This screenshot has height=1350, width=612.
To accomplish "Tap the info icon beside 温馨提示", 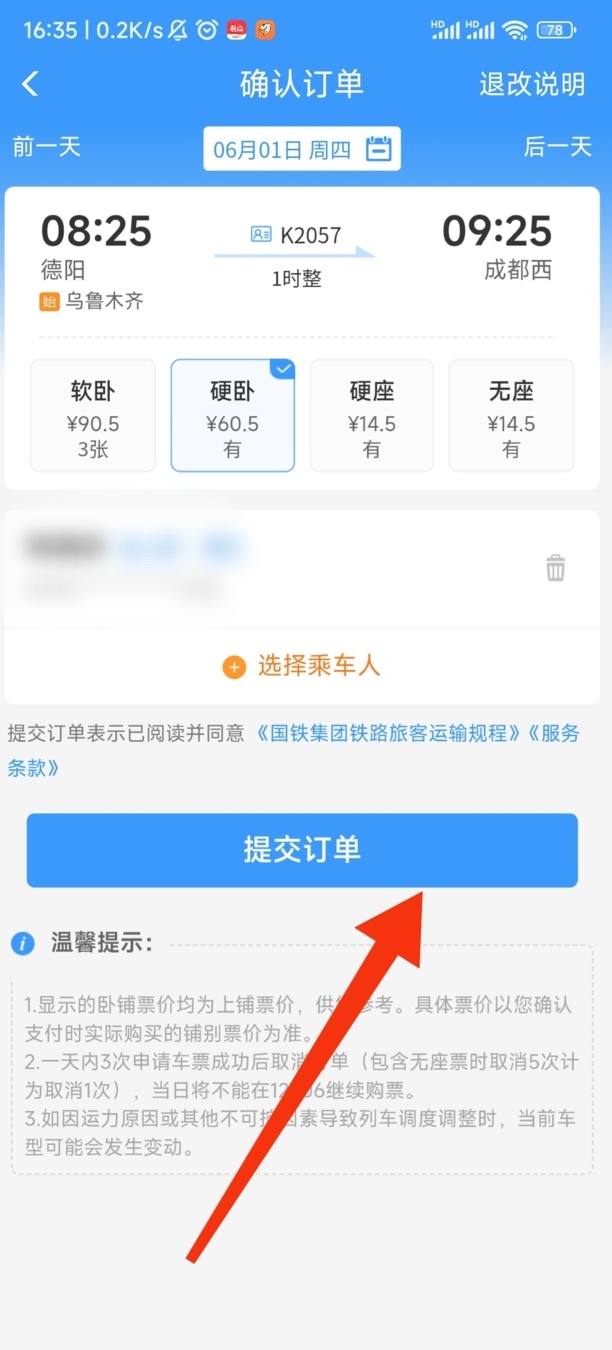I will [22, 943].
